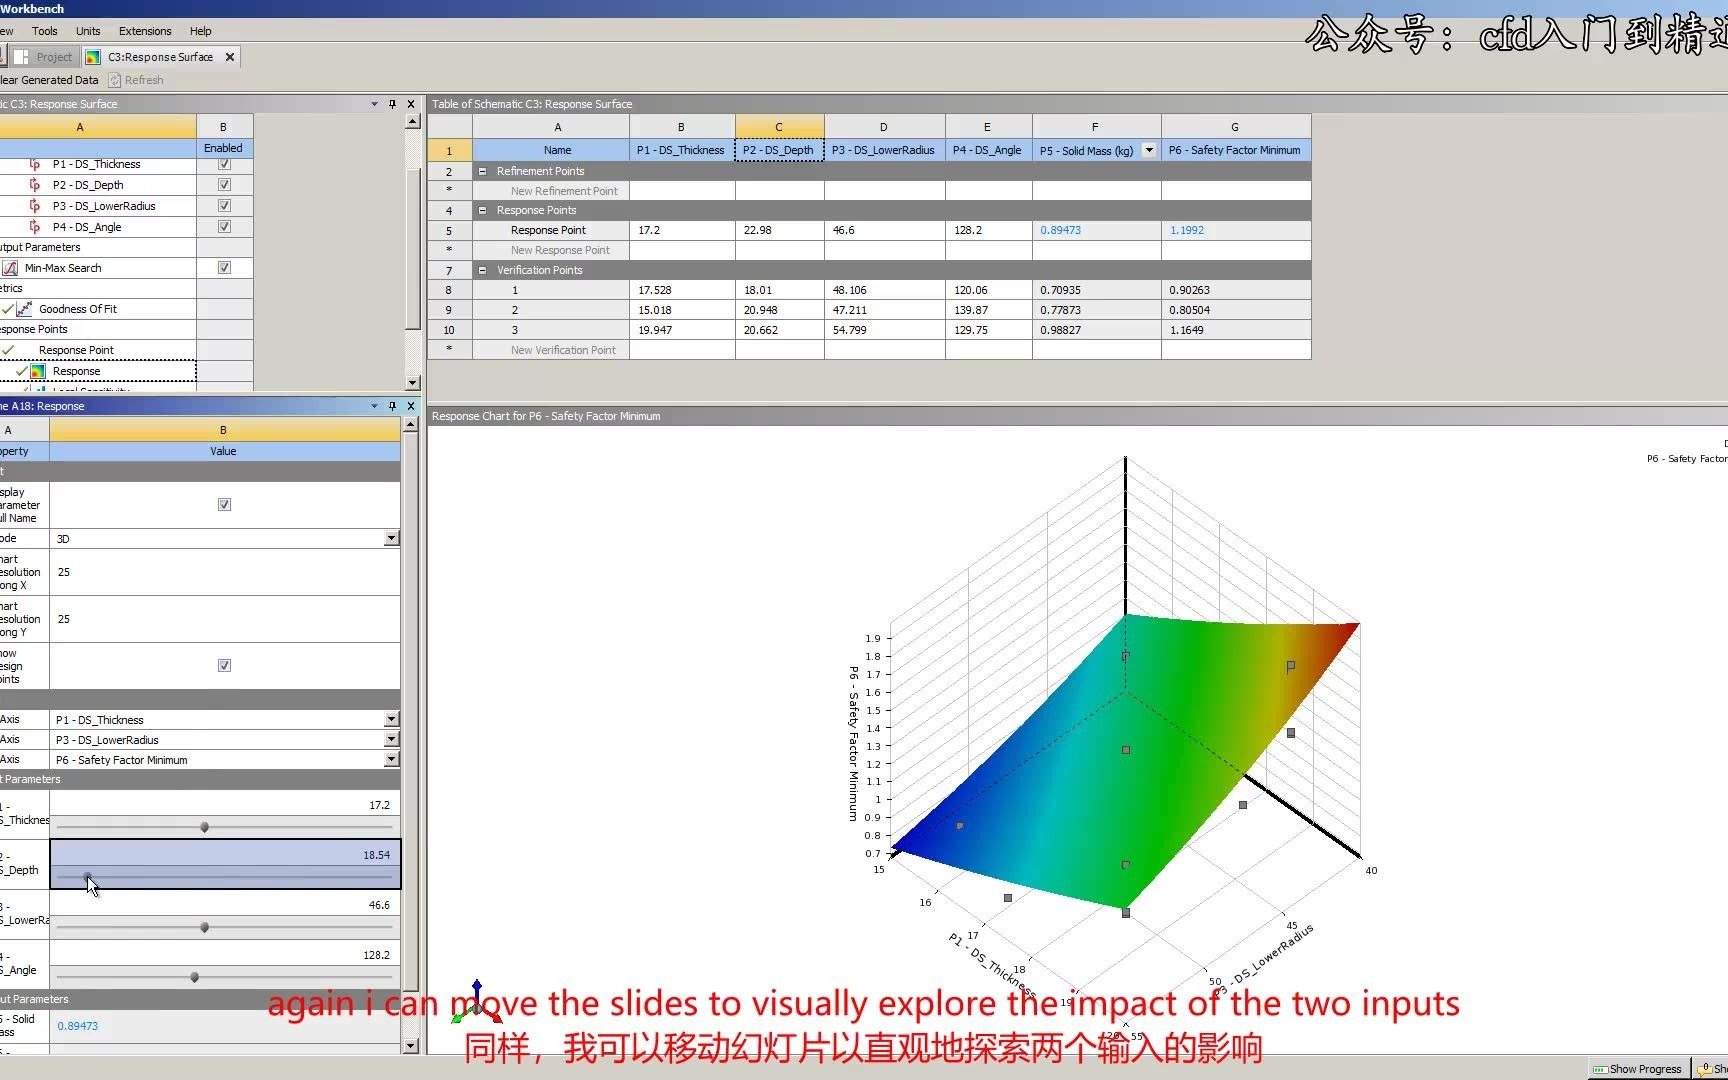Disable the P2 - DS_Depth parameter checkbox
1728x1080 pixels.
(x=223, y=184)
